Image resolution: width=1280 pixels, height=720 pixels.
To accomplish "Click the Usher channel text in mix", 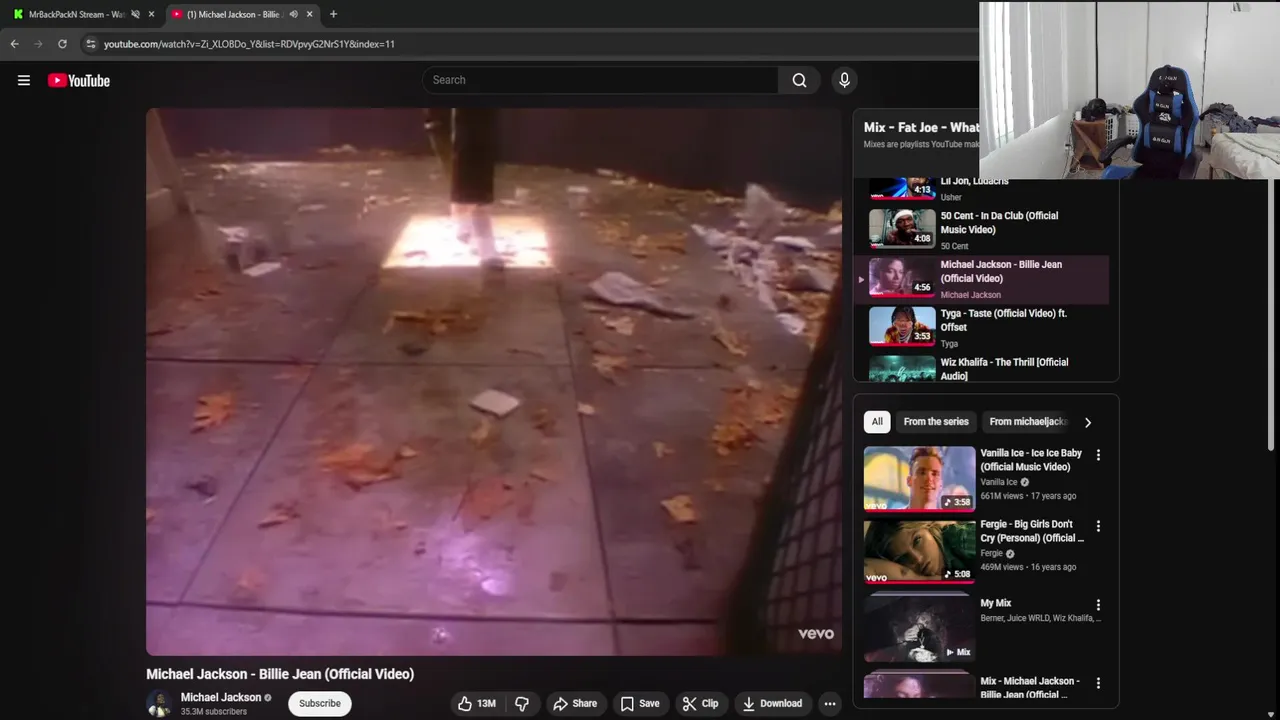I will pyautogui.click(x=951, y=198).
